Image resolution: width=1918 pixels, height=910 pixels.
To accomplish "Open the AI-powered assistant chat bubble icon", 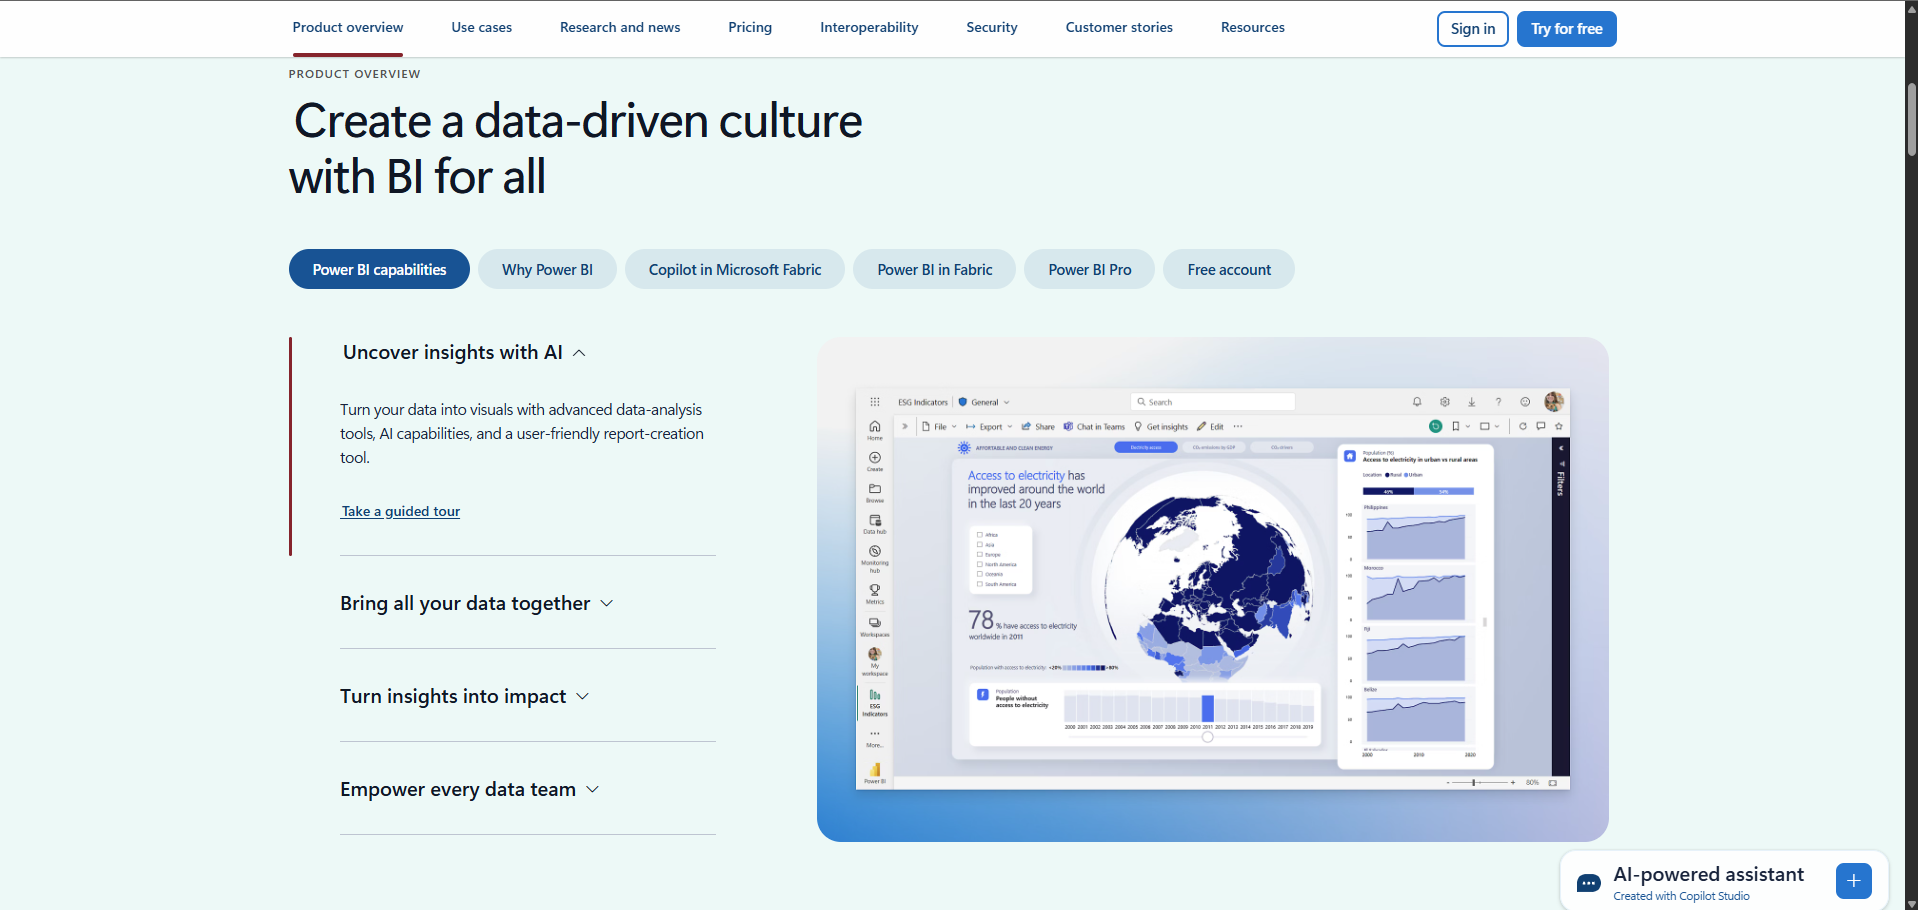I will point(1588,883).
